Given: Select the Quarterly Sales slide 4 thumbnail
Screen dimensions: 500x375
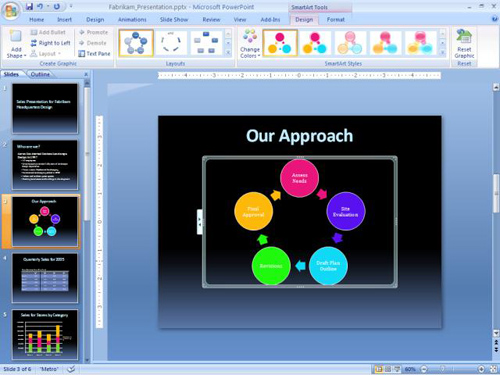Looking at the screenshot, I should tap(45, 278).
